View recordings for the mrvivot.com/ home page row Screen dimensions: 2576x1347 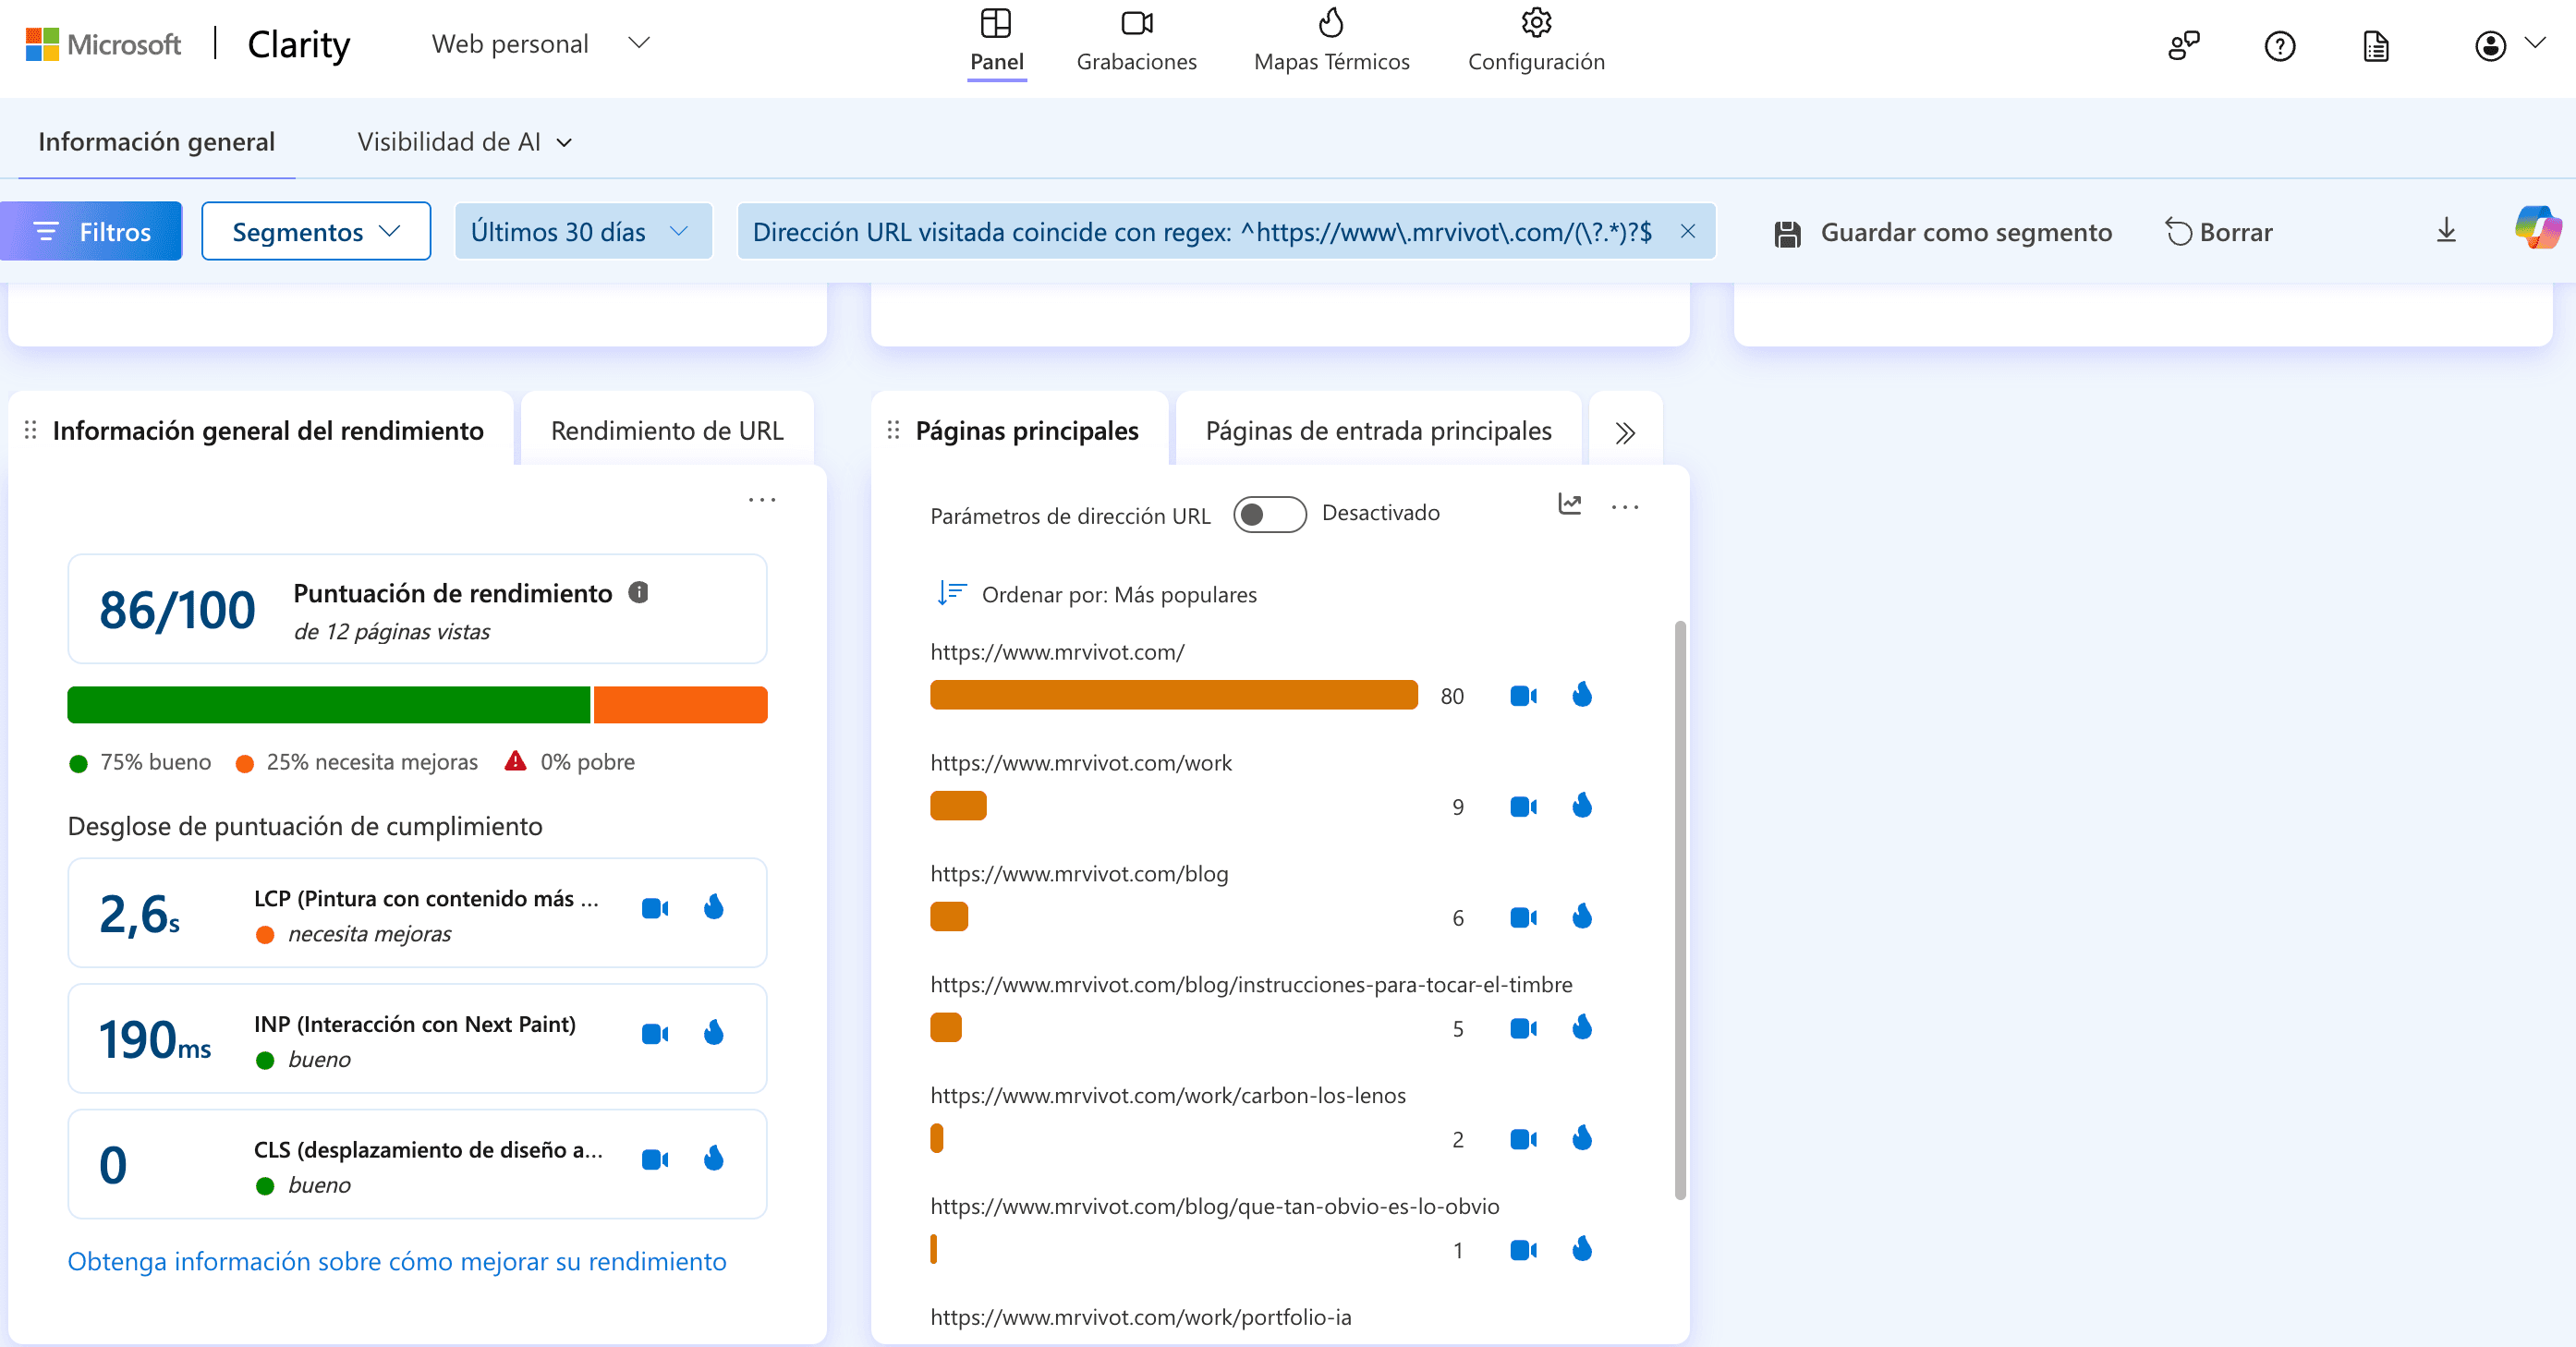click(x=1524, y=696)
